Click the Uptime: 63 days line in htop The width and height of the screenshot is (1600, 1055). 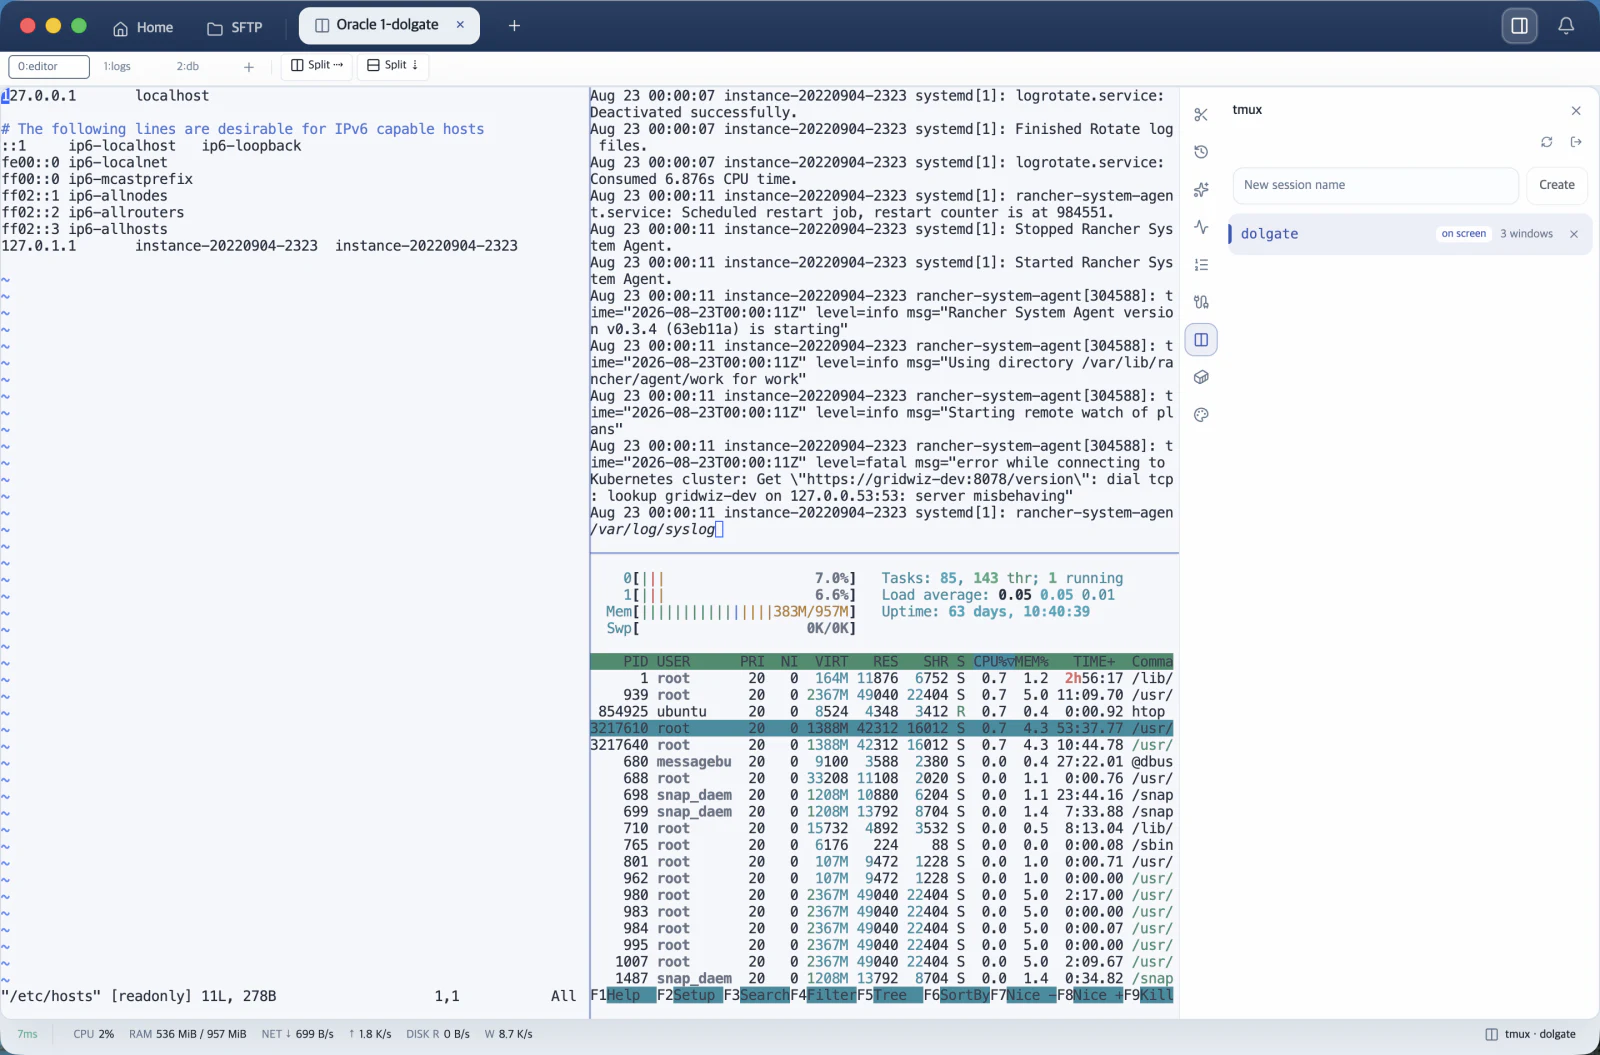pos(985,612)
